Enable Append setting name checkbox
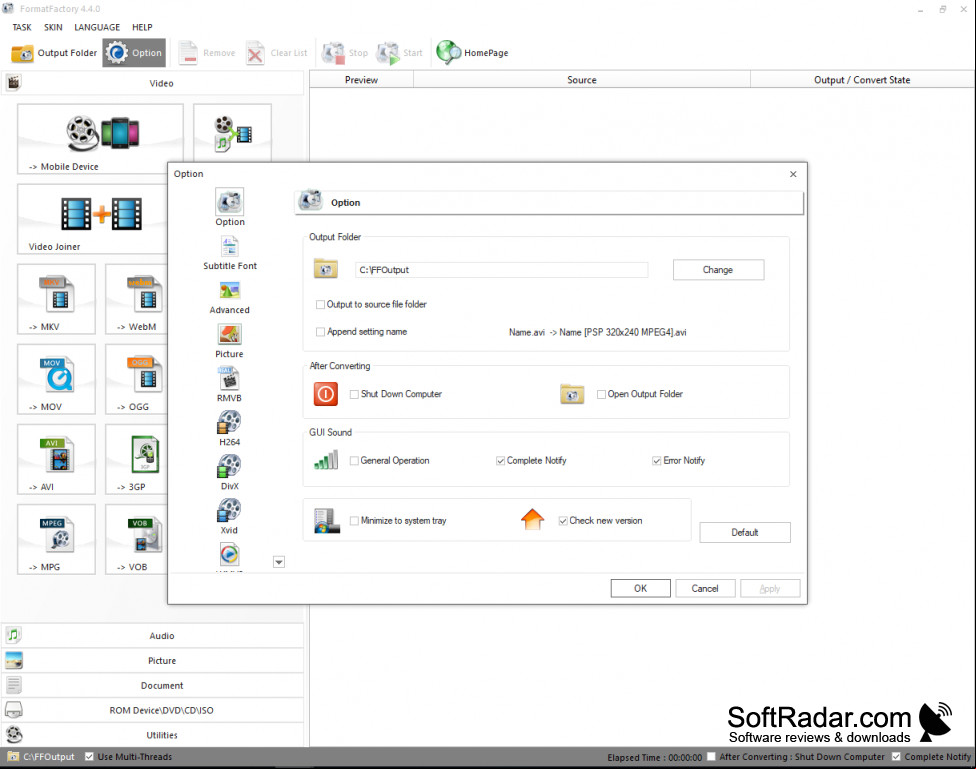 (x=321, y=332)
